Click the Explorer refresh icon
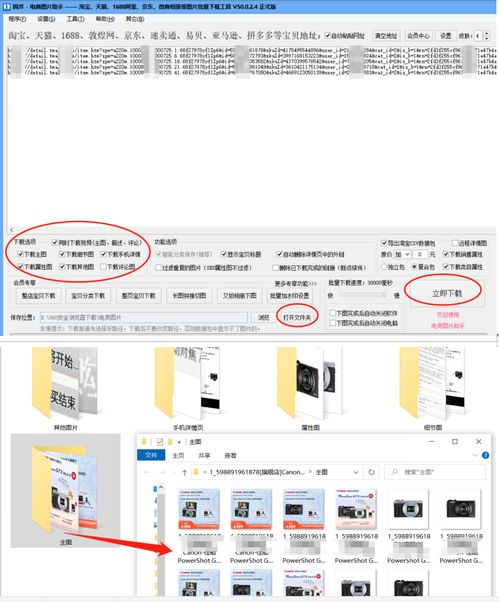 371,472
